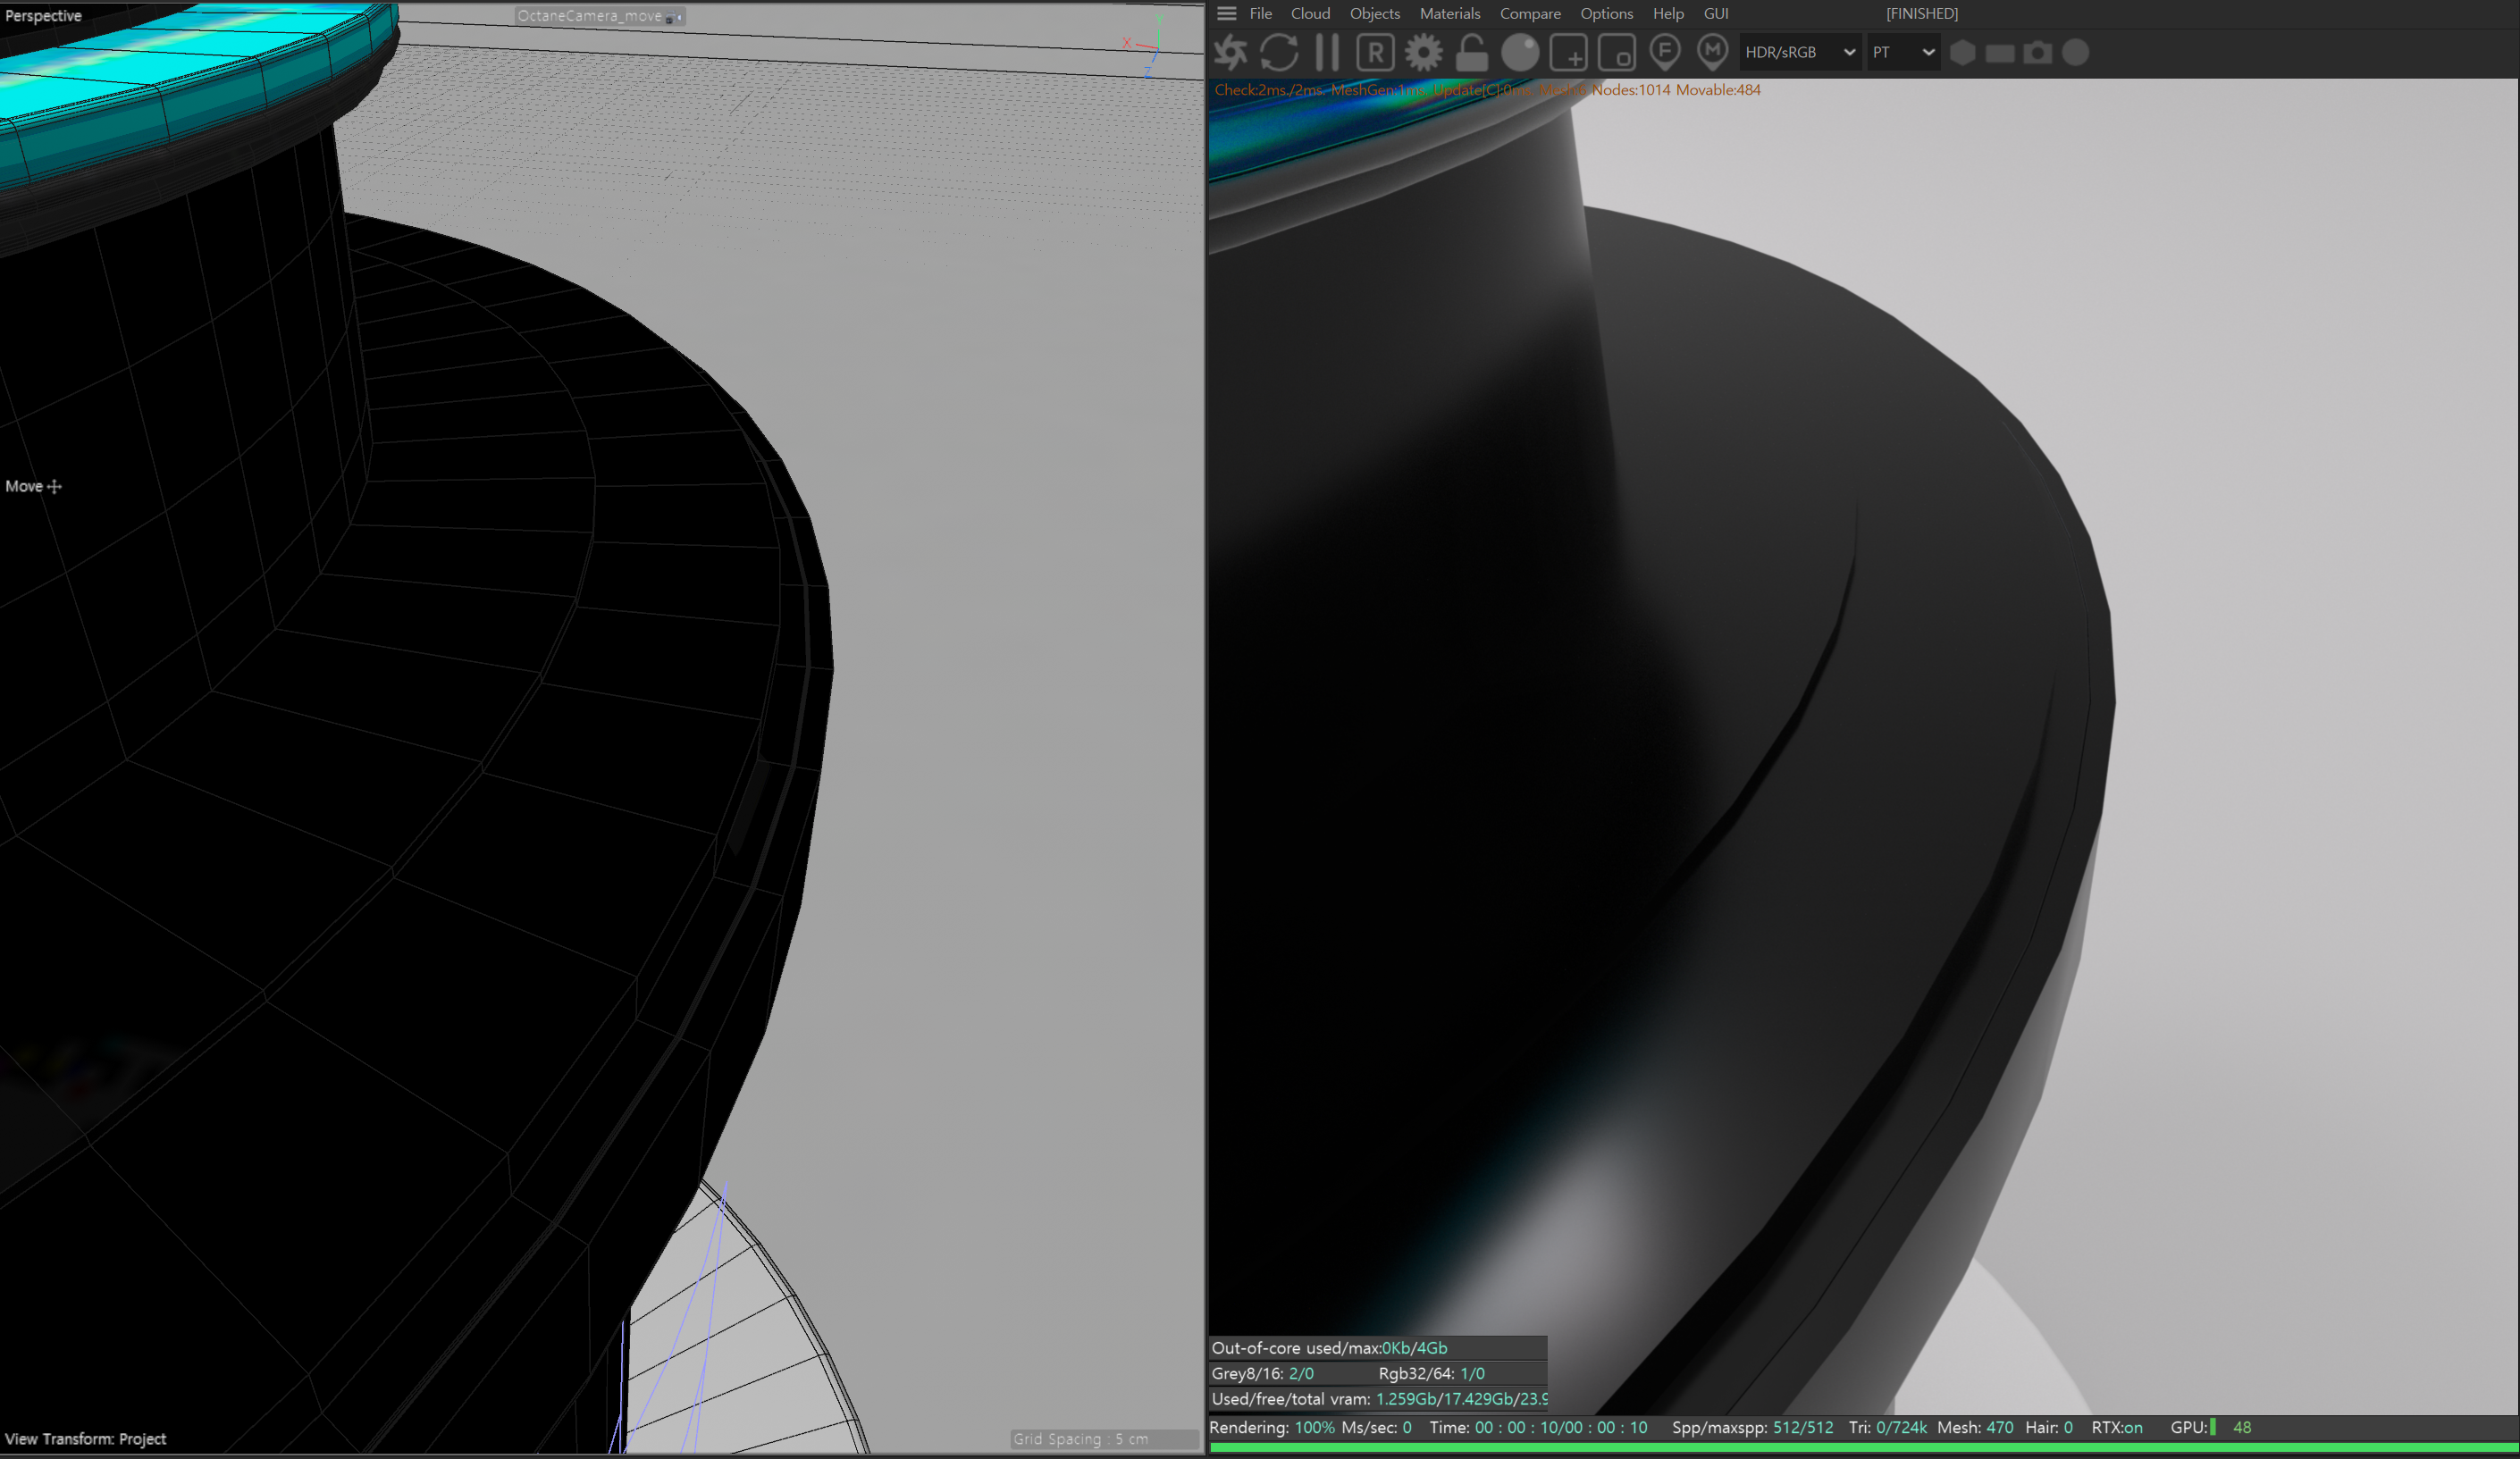Open the Cloud menu
This screenshot has width=2520, height=1459.
(x=1310, y=13)
